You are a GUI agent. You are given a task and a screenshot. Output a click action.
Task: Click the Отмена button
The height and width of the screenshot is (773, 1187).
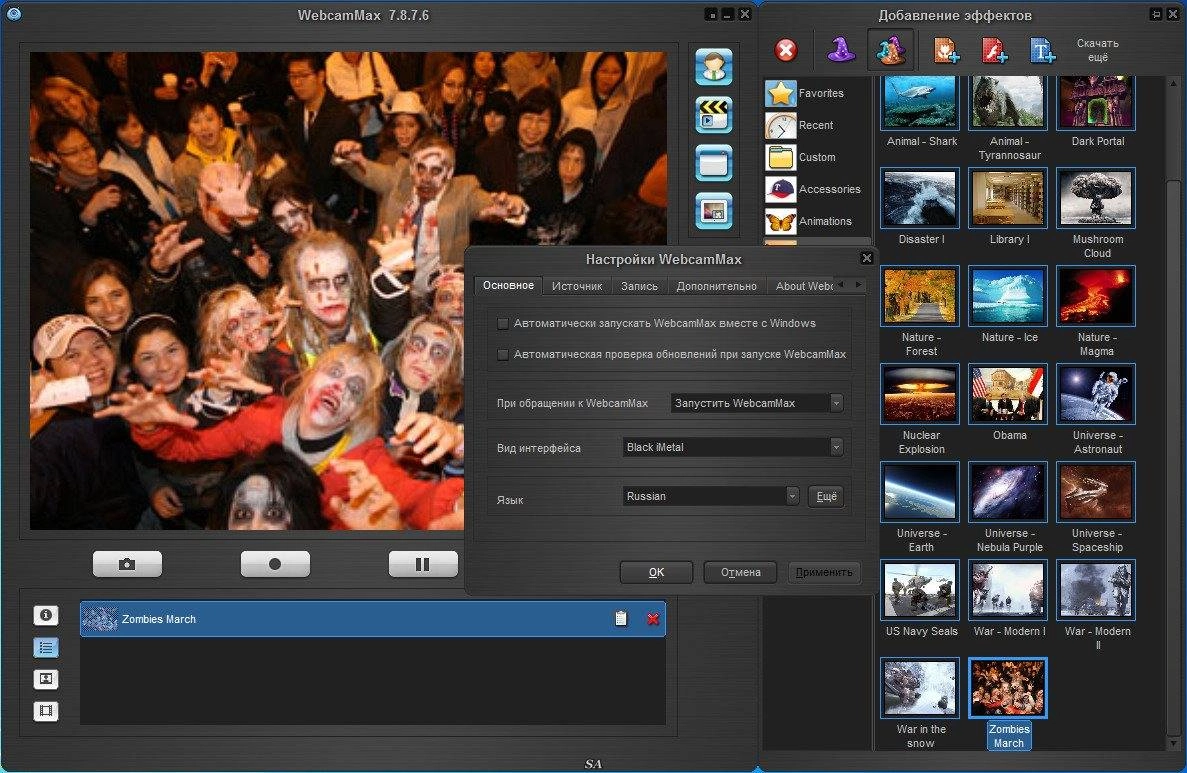(740, 572)
